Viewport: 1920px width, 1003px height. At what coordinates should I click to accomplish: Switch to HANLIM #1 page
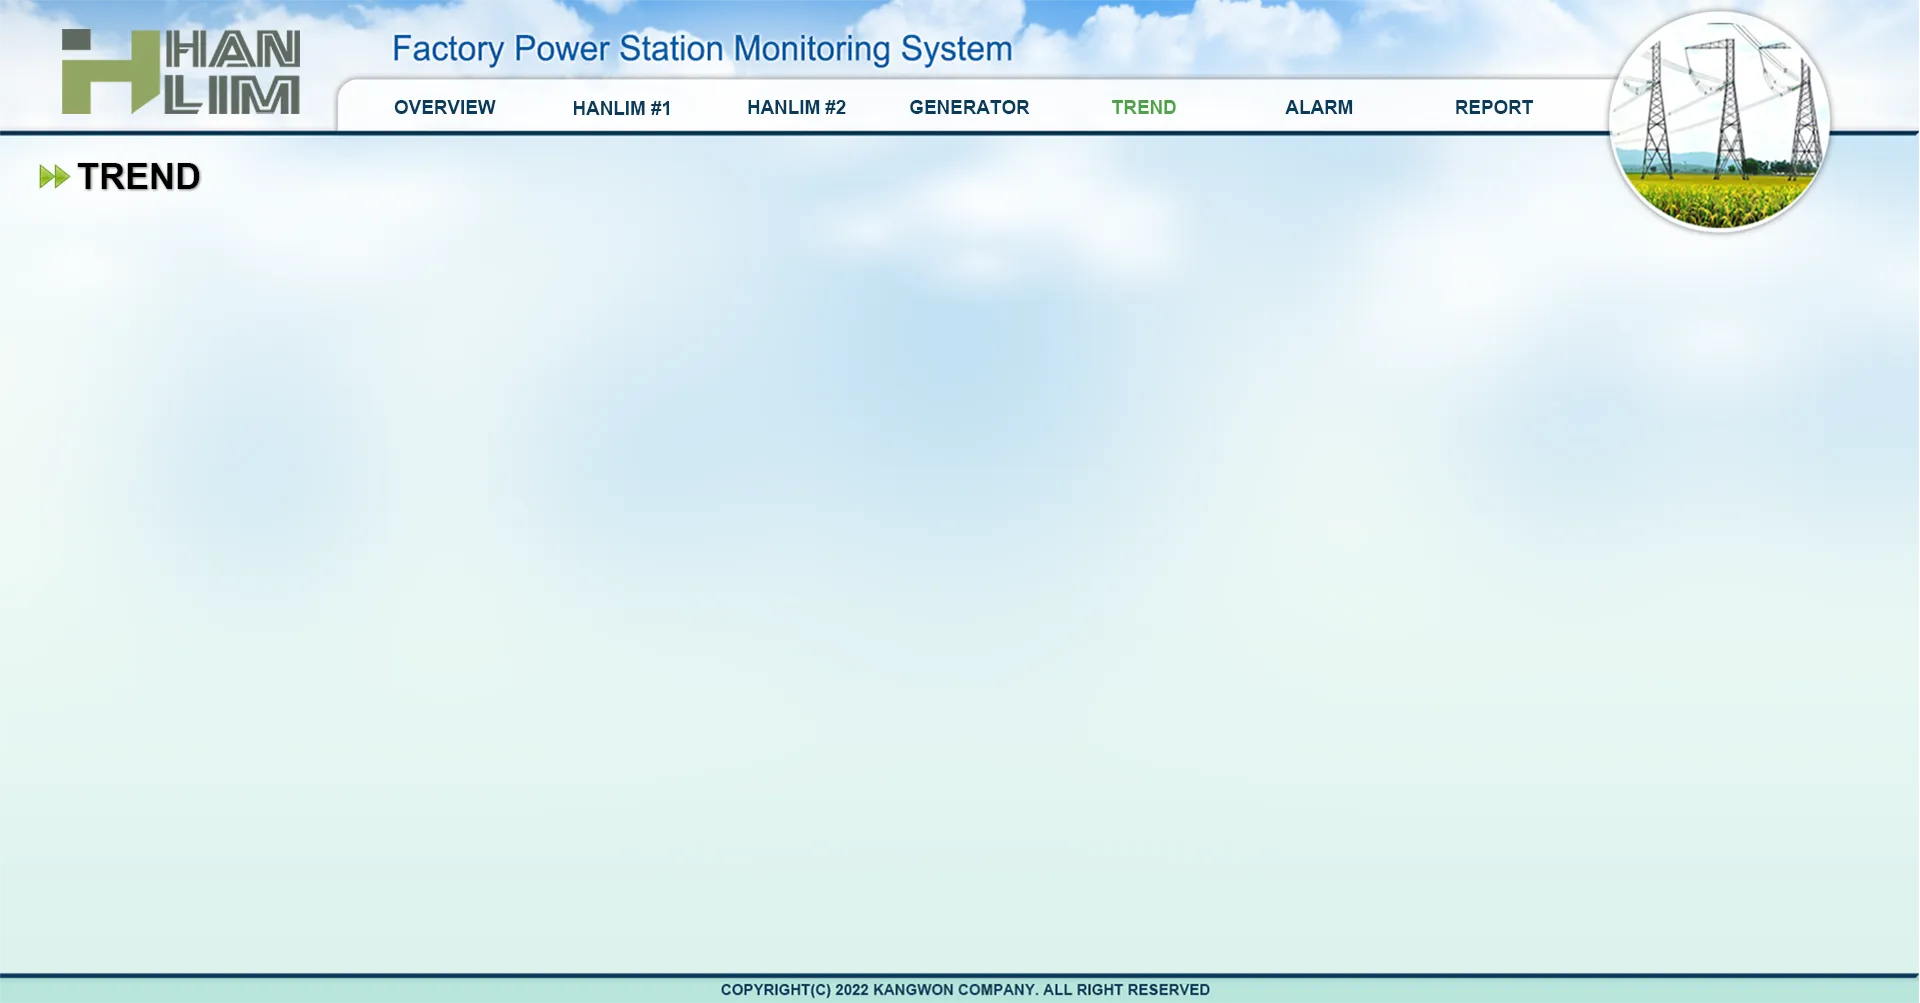click(621, 108)
